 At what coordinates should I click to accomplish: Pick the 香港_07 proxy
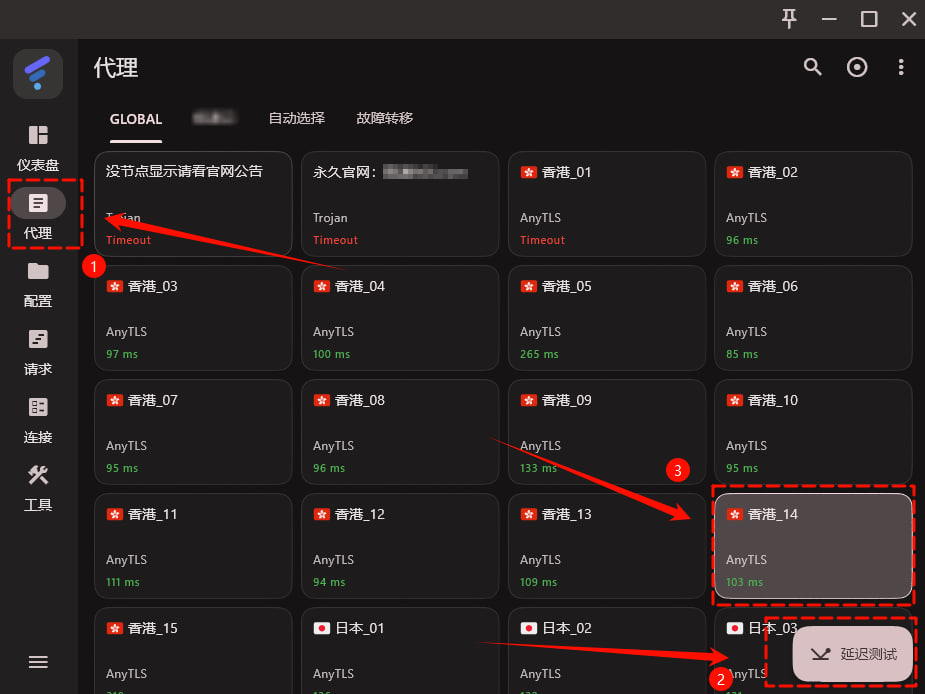pyautogui.click(x=193, y=432)
